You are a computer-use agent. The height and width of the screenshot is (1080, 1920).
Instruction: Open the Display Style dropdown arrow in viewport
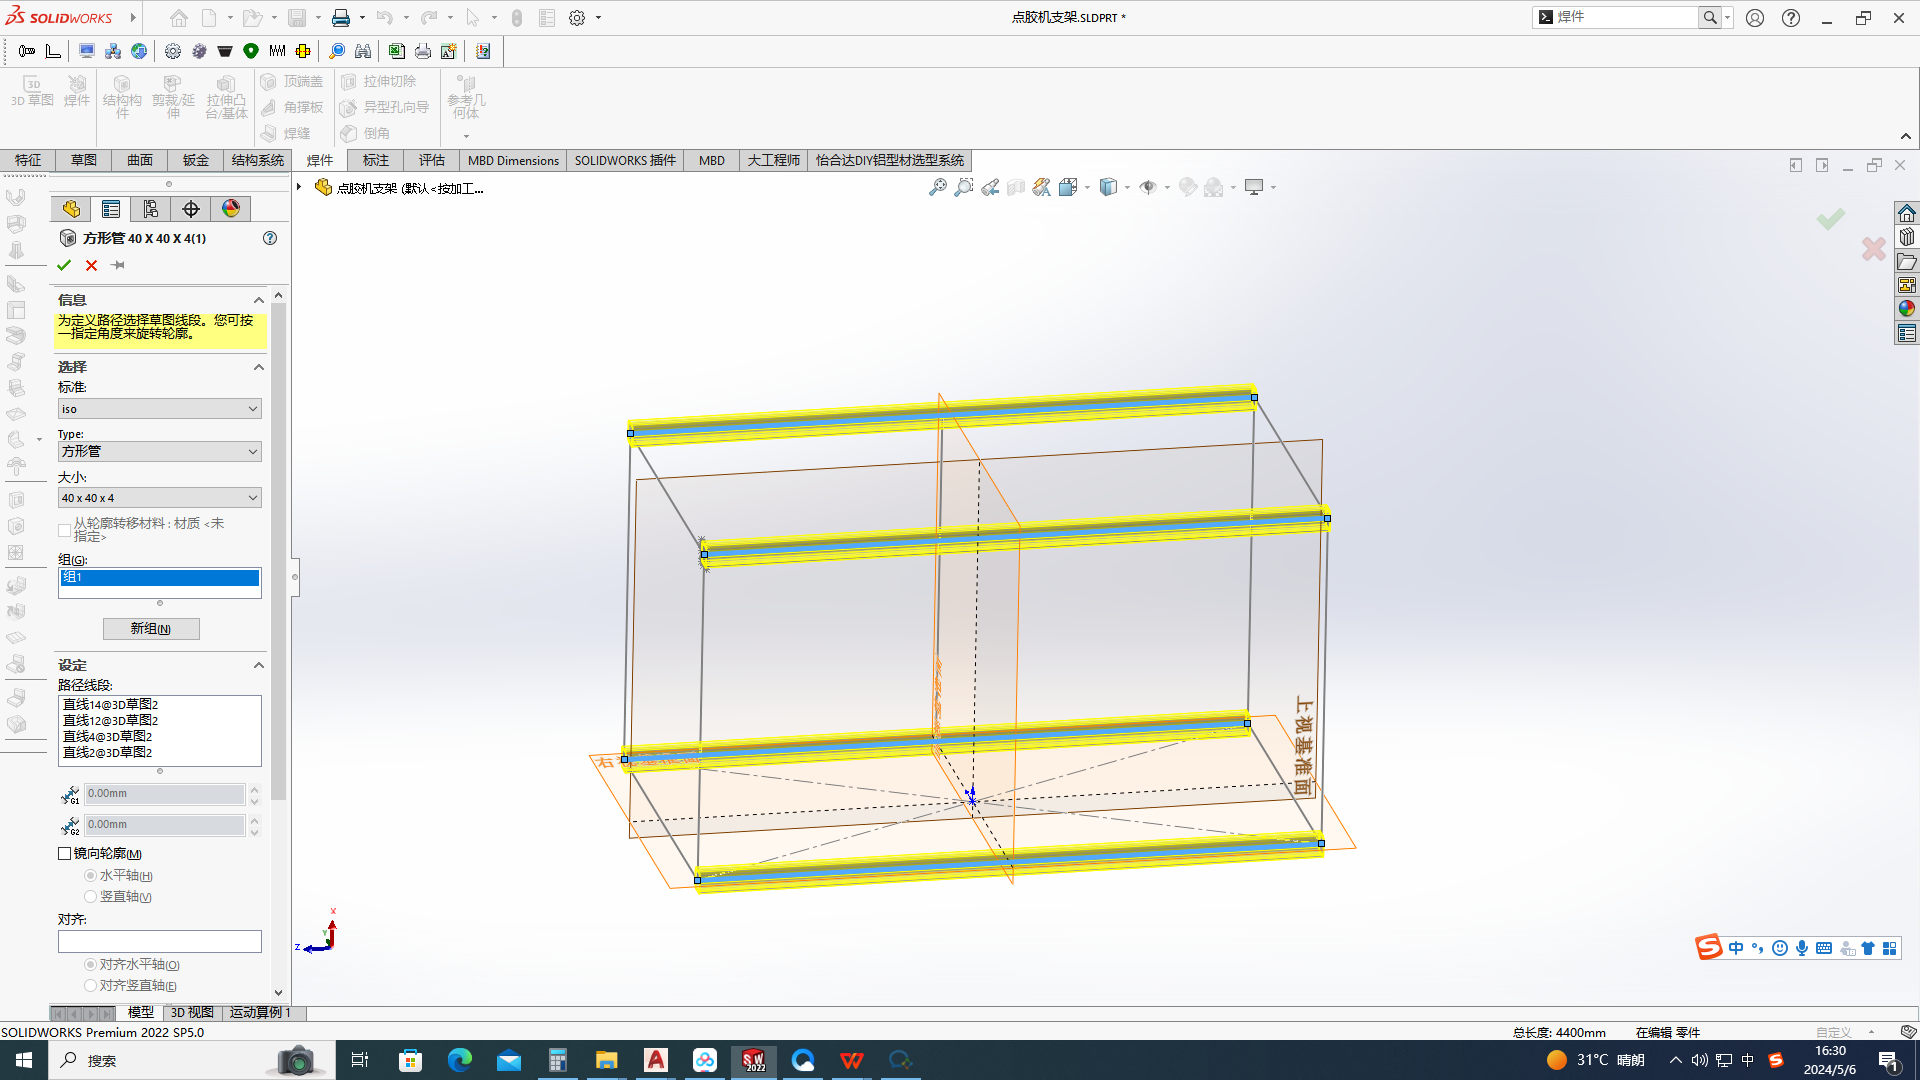(1127, 187)
